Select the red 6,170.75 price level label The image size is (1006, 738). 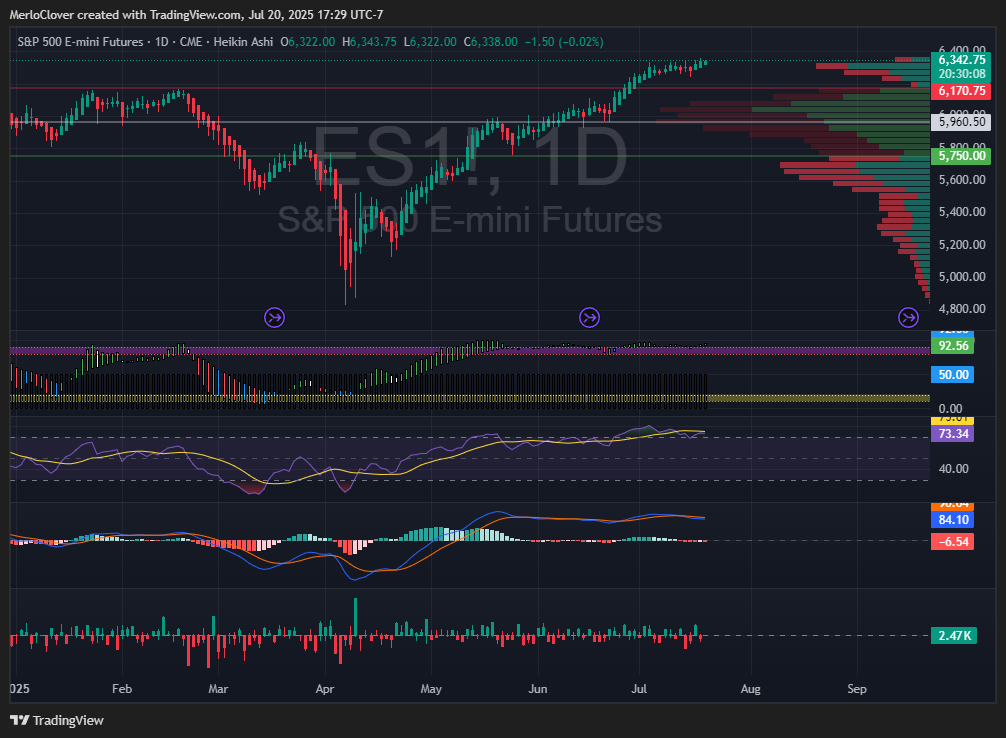(961, 90)
